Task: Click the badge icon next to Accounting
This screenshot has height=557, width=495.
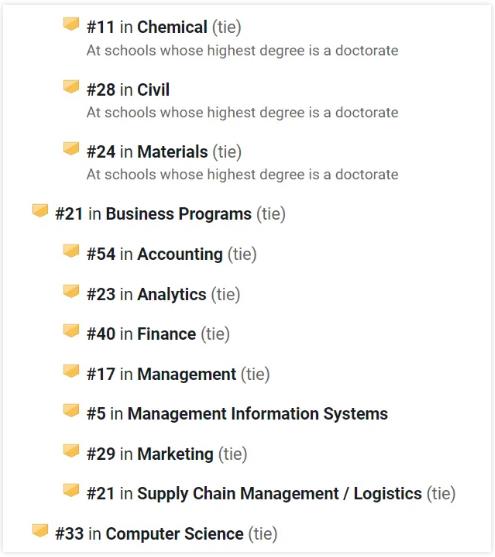Action: pos(71,251)
